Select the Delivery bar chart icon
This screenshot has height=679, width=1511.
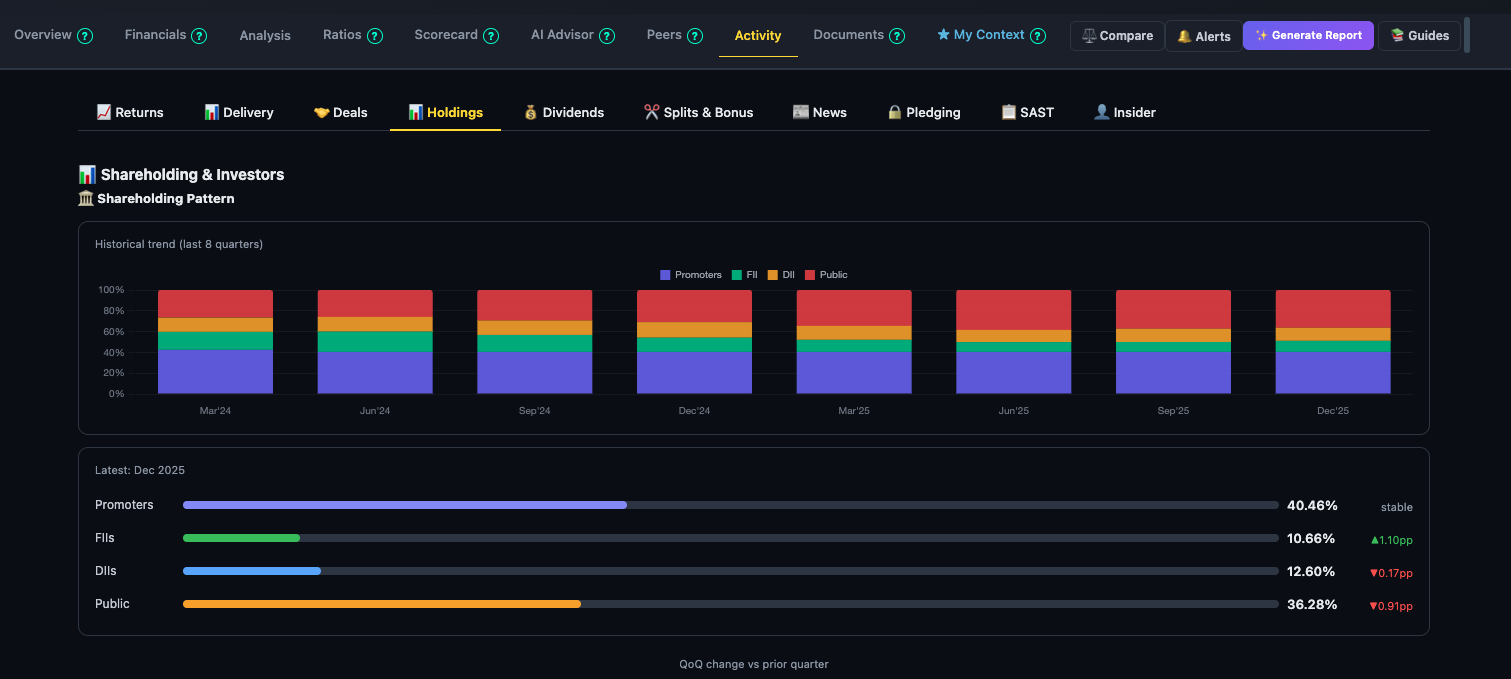(211, 112)
